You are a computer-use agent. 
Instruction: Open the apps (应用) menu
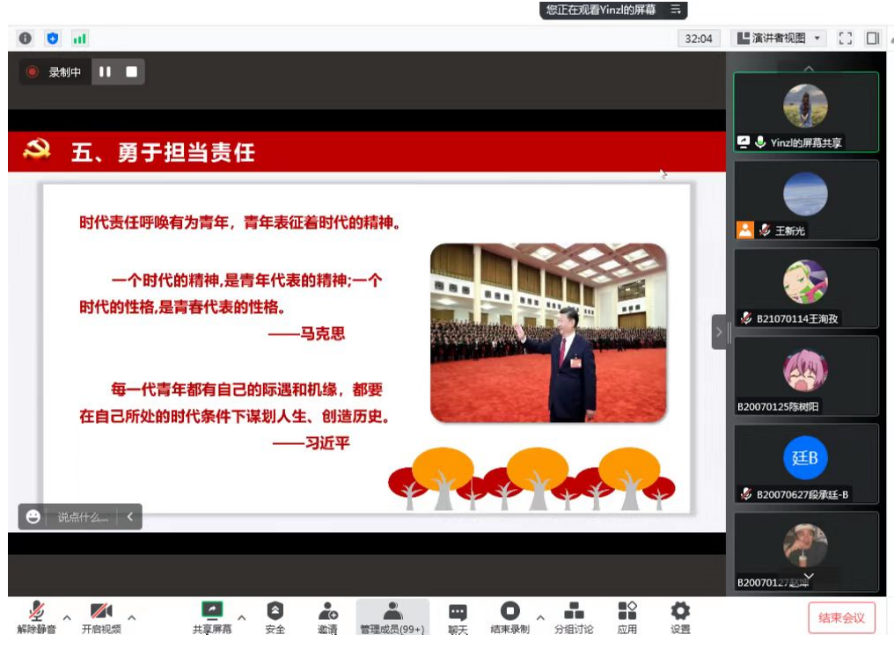tap(627, 616)
